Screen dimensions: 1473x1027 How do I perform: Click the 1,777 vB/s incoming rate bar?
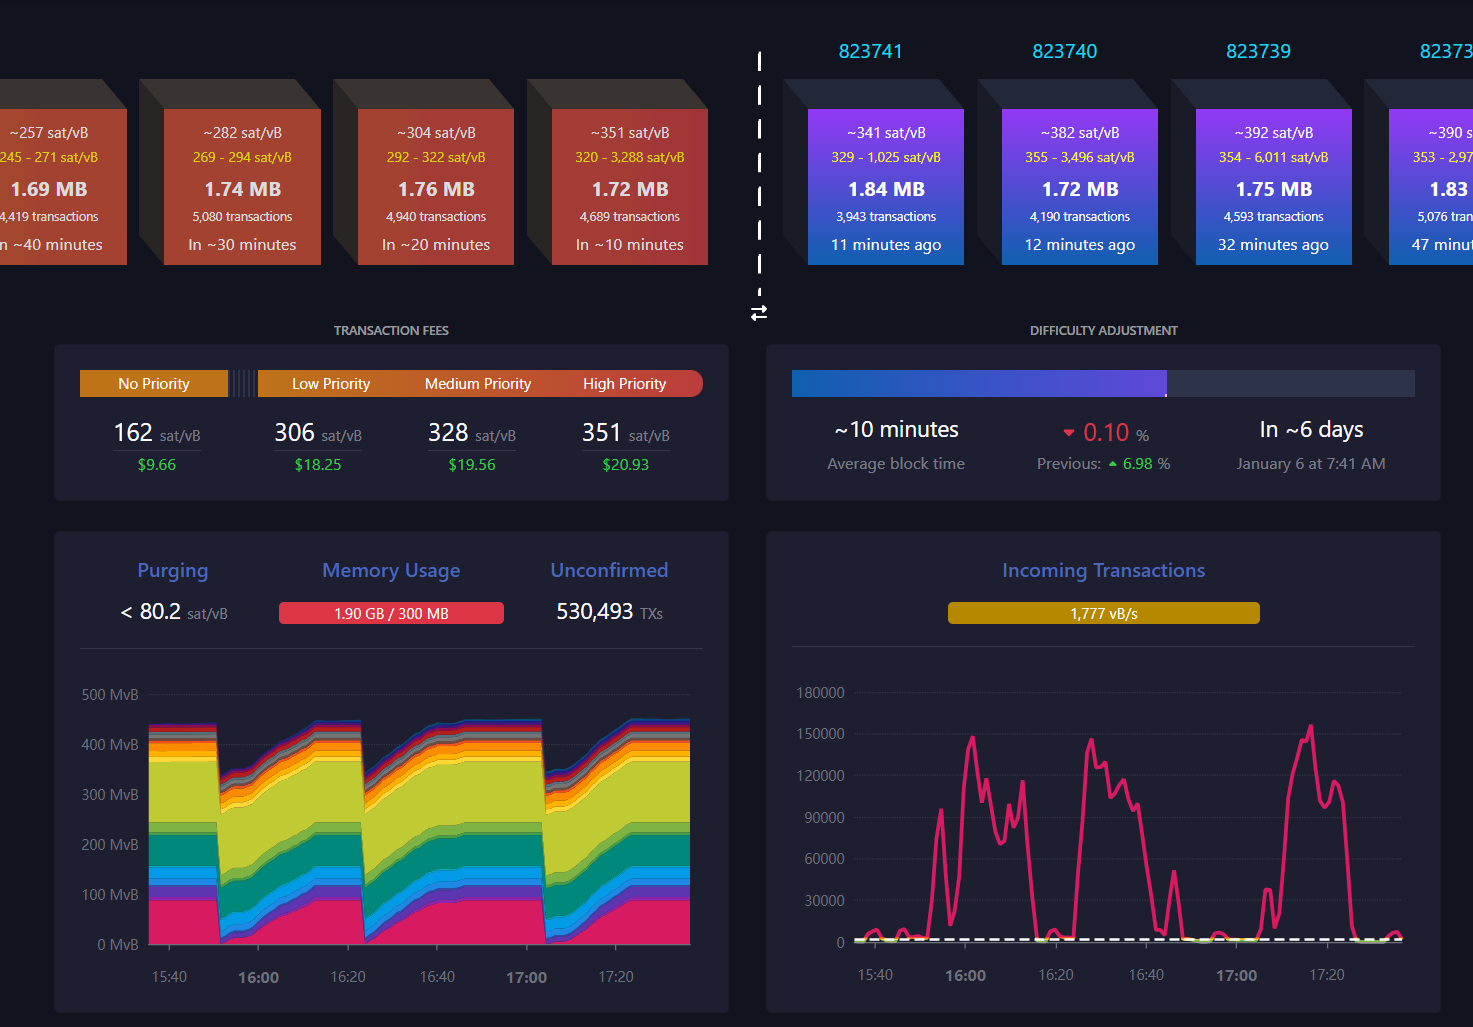(1104, 613)
